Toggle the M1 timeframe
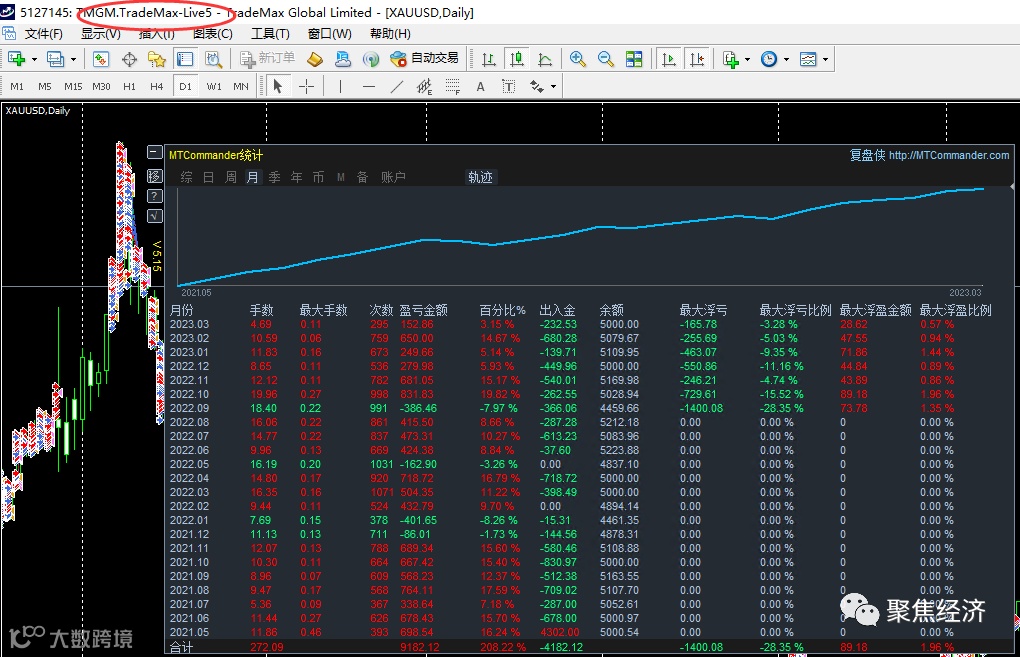This screenshot has width=1020, height=657. pyautogui.click(x=17, y=87)
